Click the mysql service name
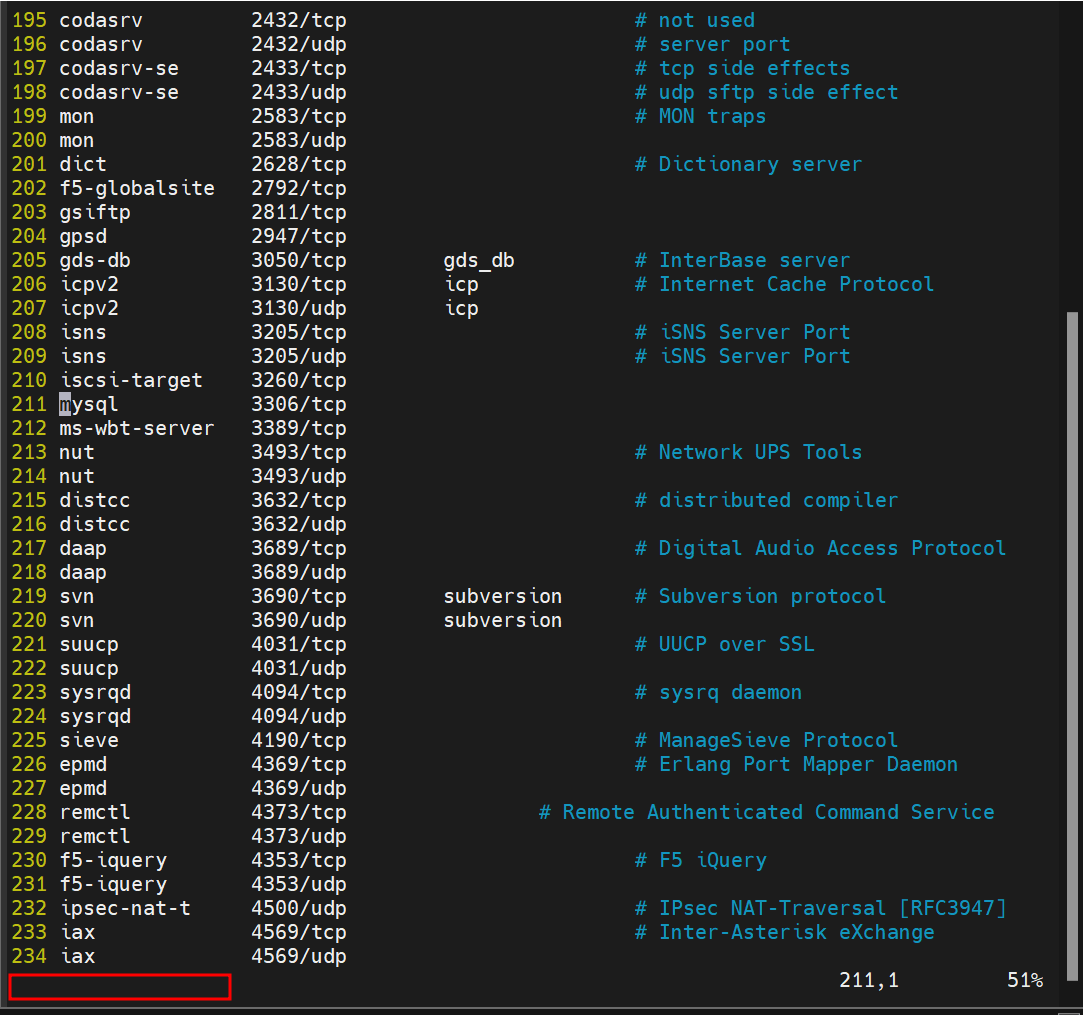The image size is (1083, 1015). [89, 405]
